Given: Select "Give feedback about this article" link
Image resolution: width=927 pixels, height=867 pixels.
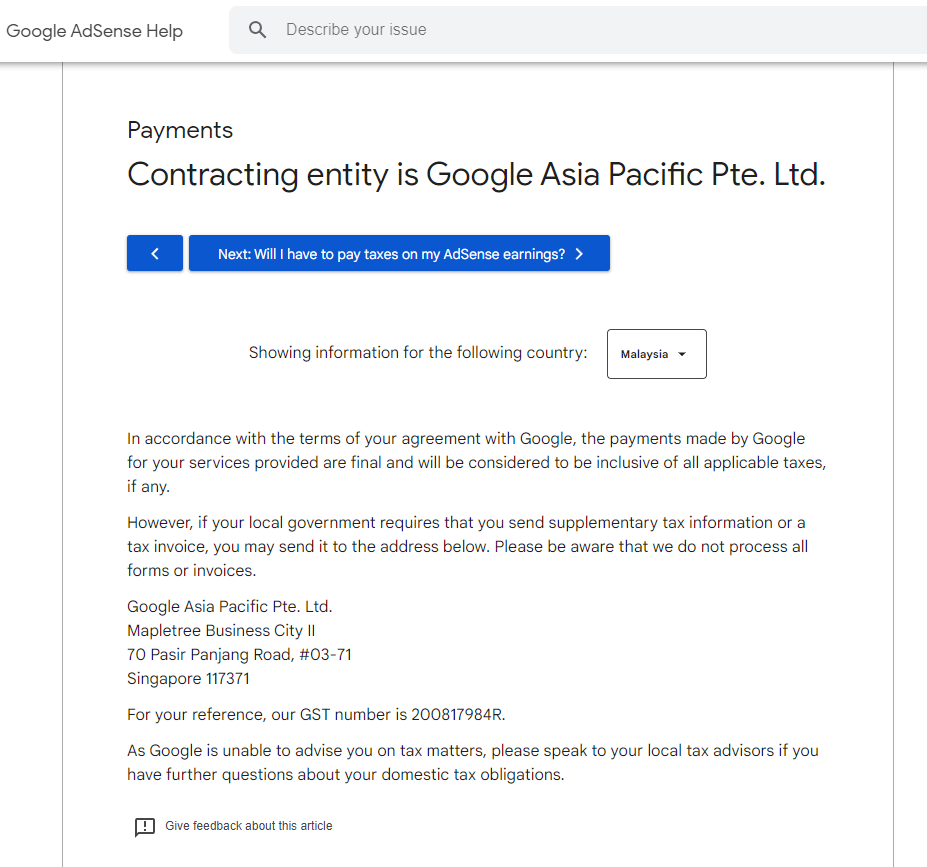Looking at the screenshot, I should click(249, 826).
